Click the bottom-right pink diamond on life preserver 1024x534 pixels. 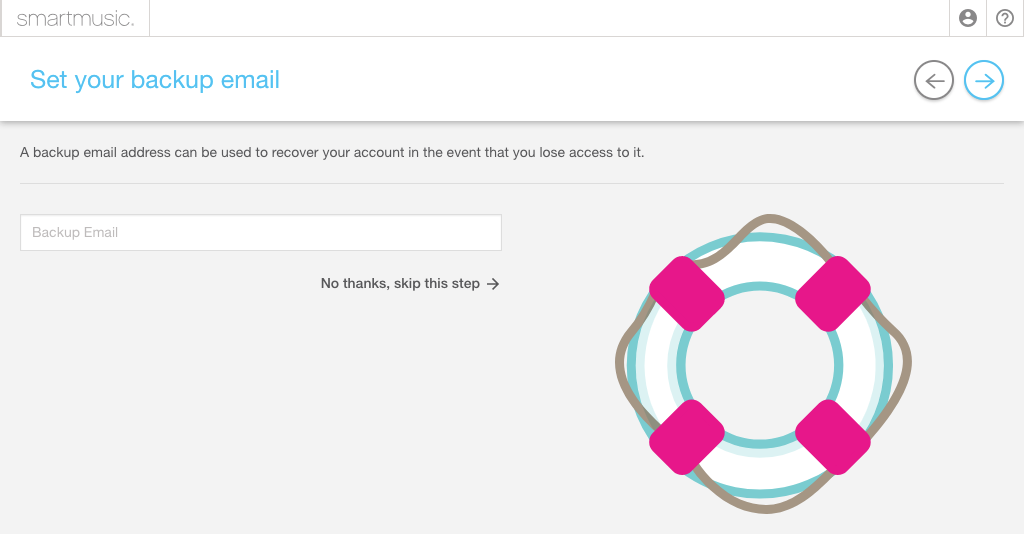coord(833,437)
